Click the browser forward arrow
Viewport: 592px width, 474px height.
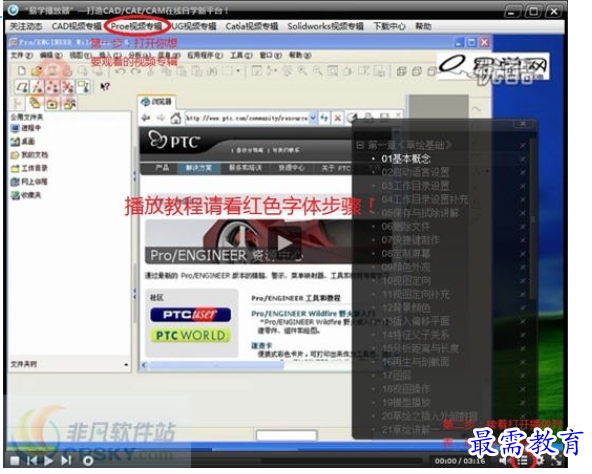pos(160,118)
